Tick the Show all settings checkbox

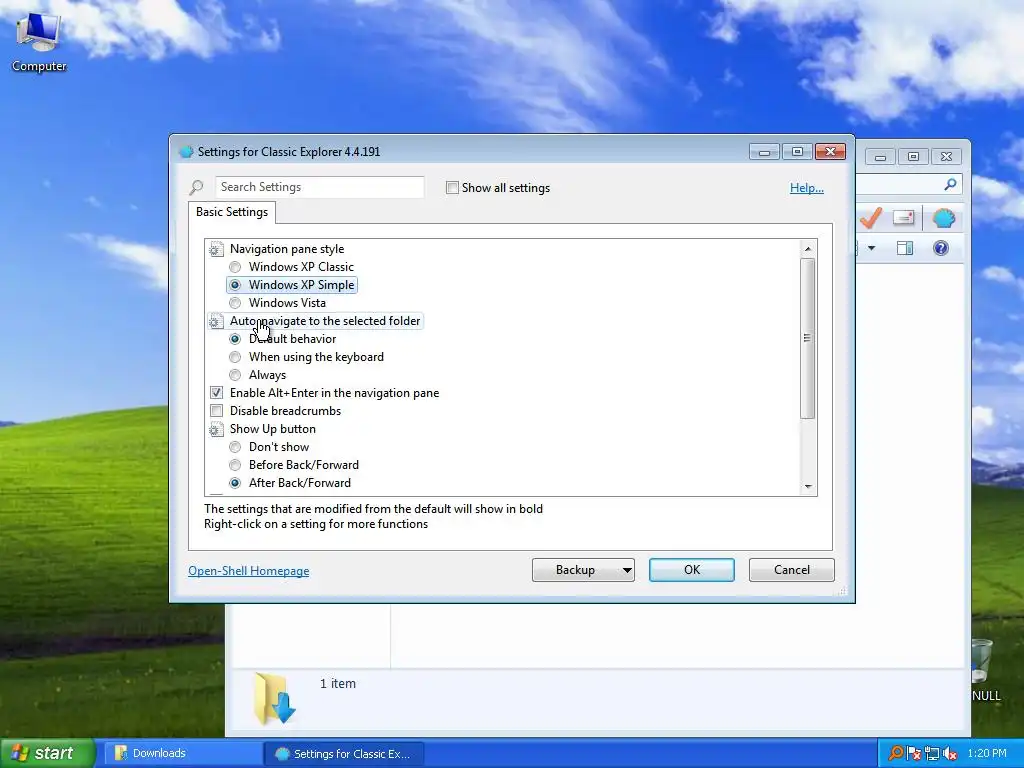tap(452, 188)
